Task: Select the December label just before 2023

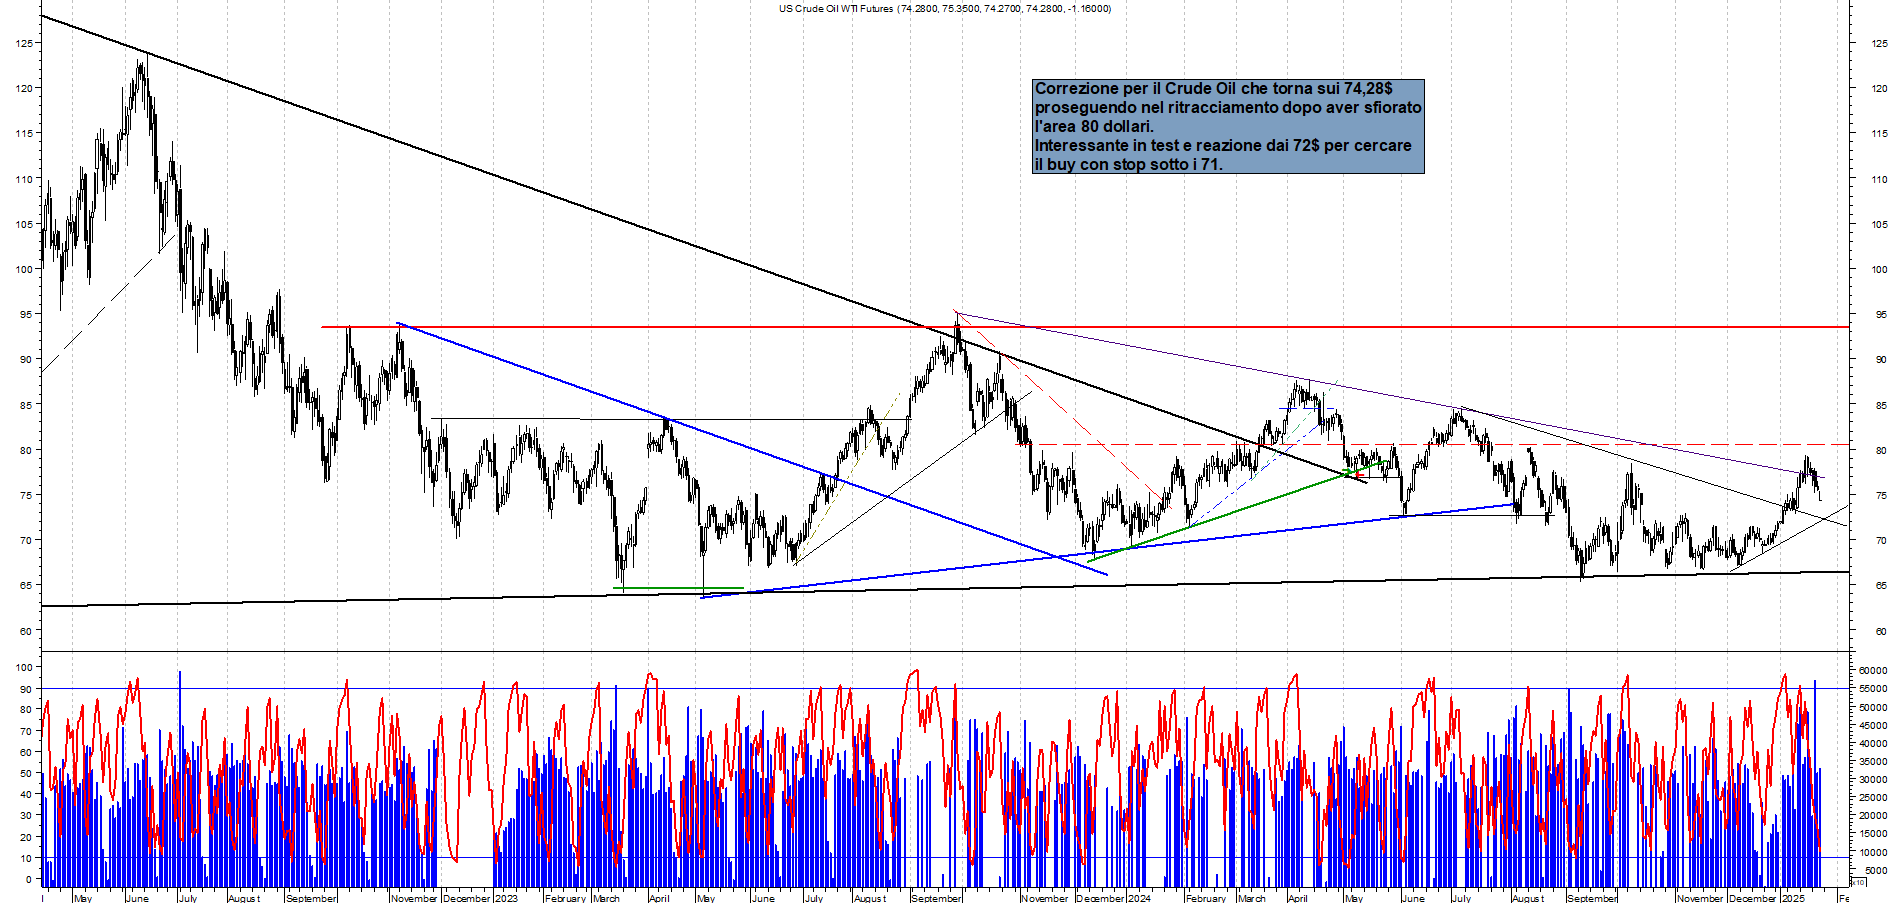Action: tap(467, 898)
